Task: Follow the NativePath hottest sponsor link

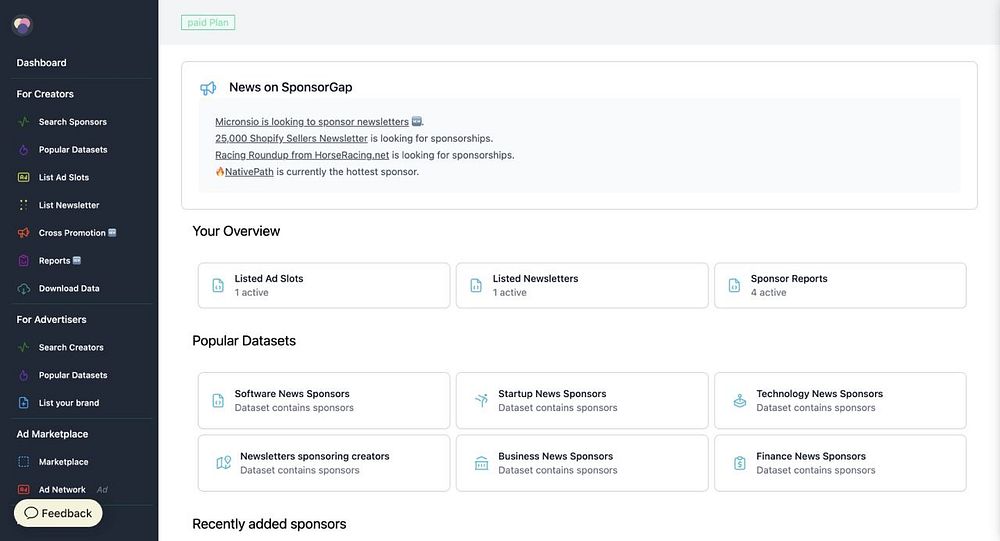Action: (x=249, y=172)
